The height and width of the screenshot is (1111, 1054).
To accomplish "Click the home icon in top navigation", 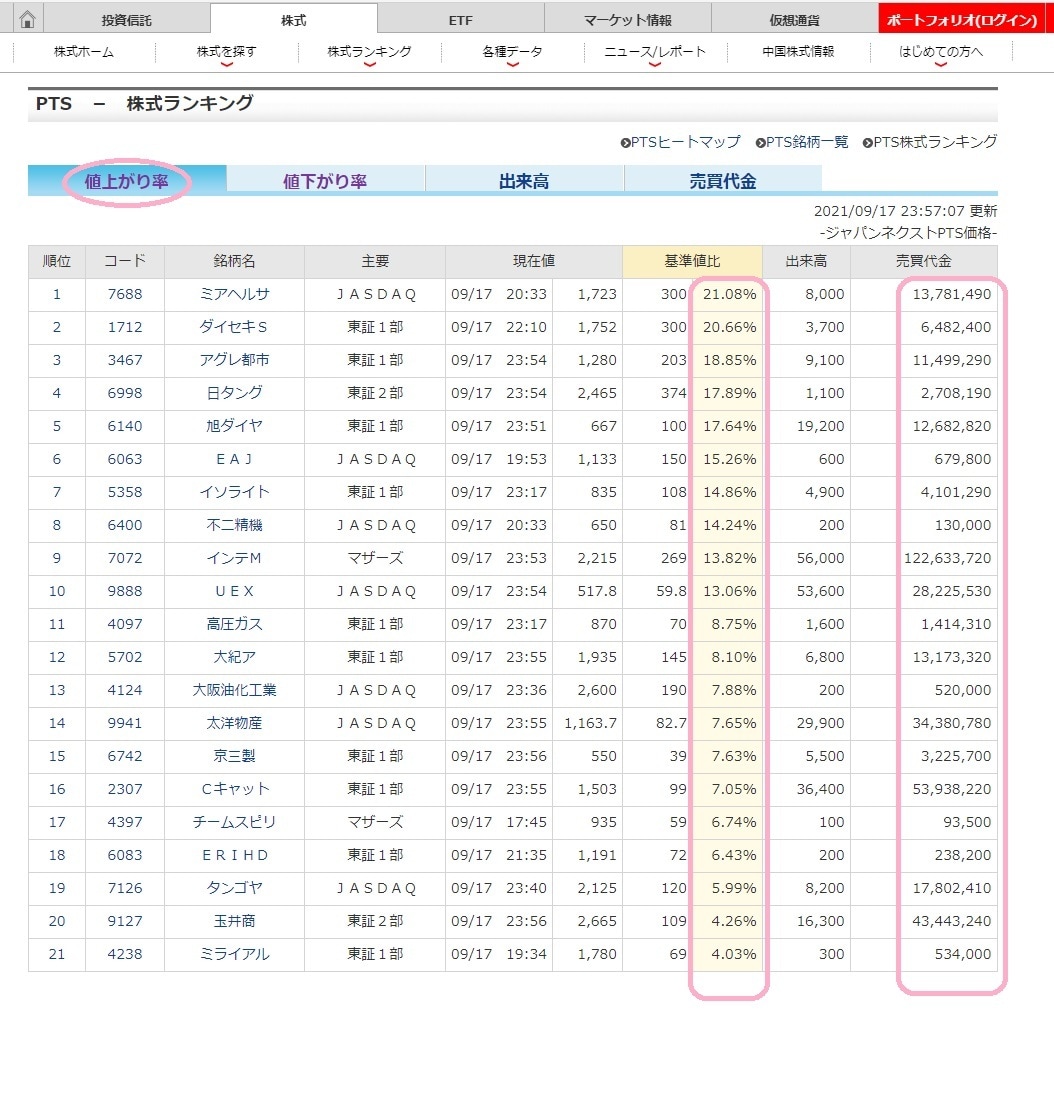I will point(27,18).
